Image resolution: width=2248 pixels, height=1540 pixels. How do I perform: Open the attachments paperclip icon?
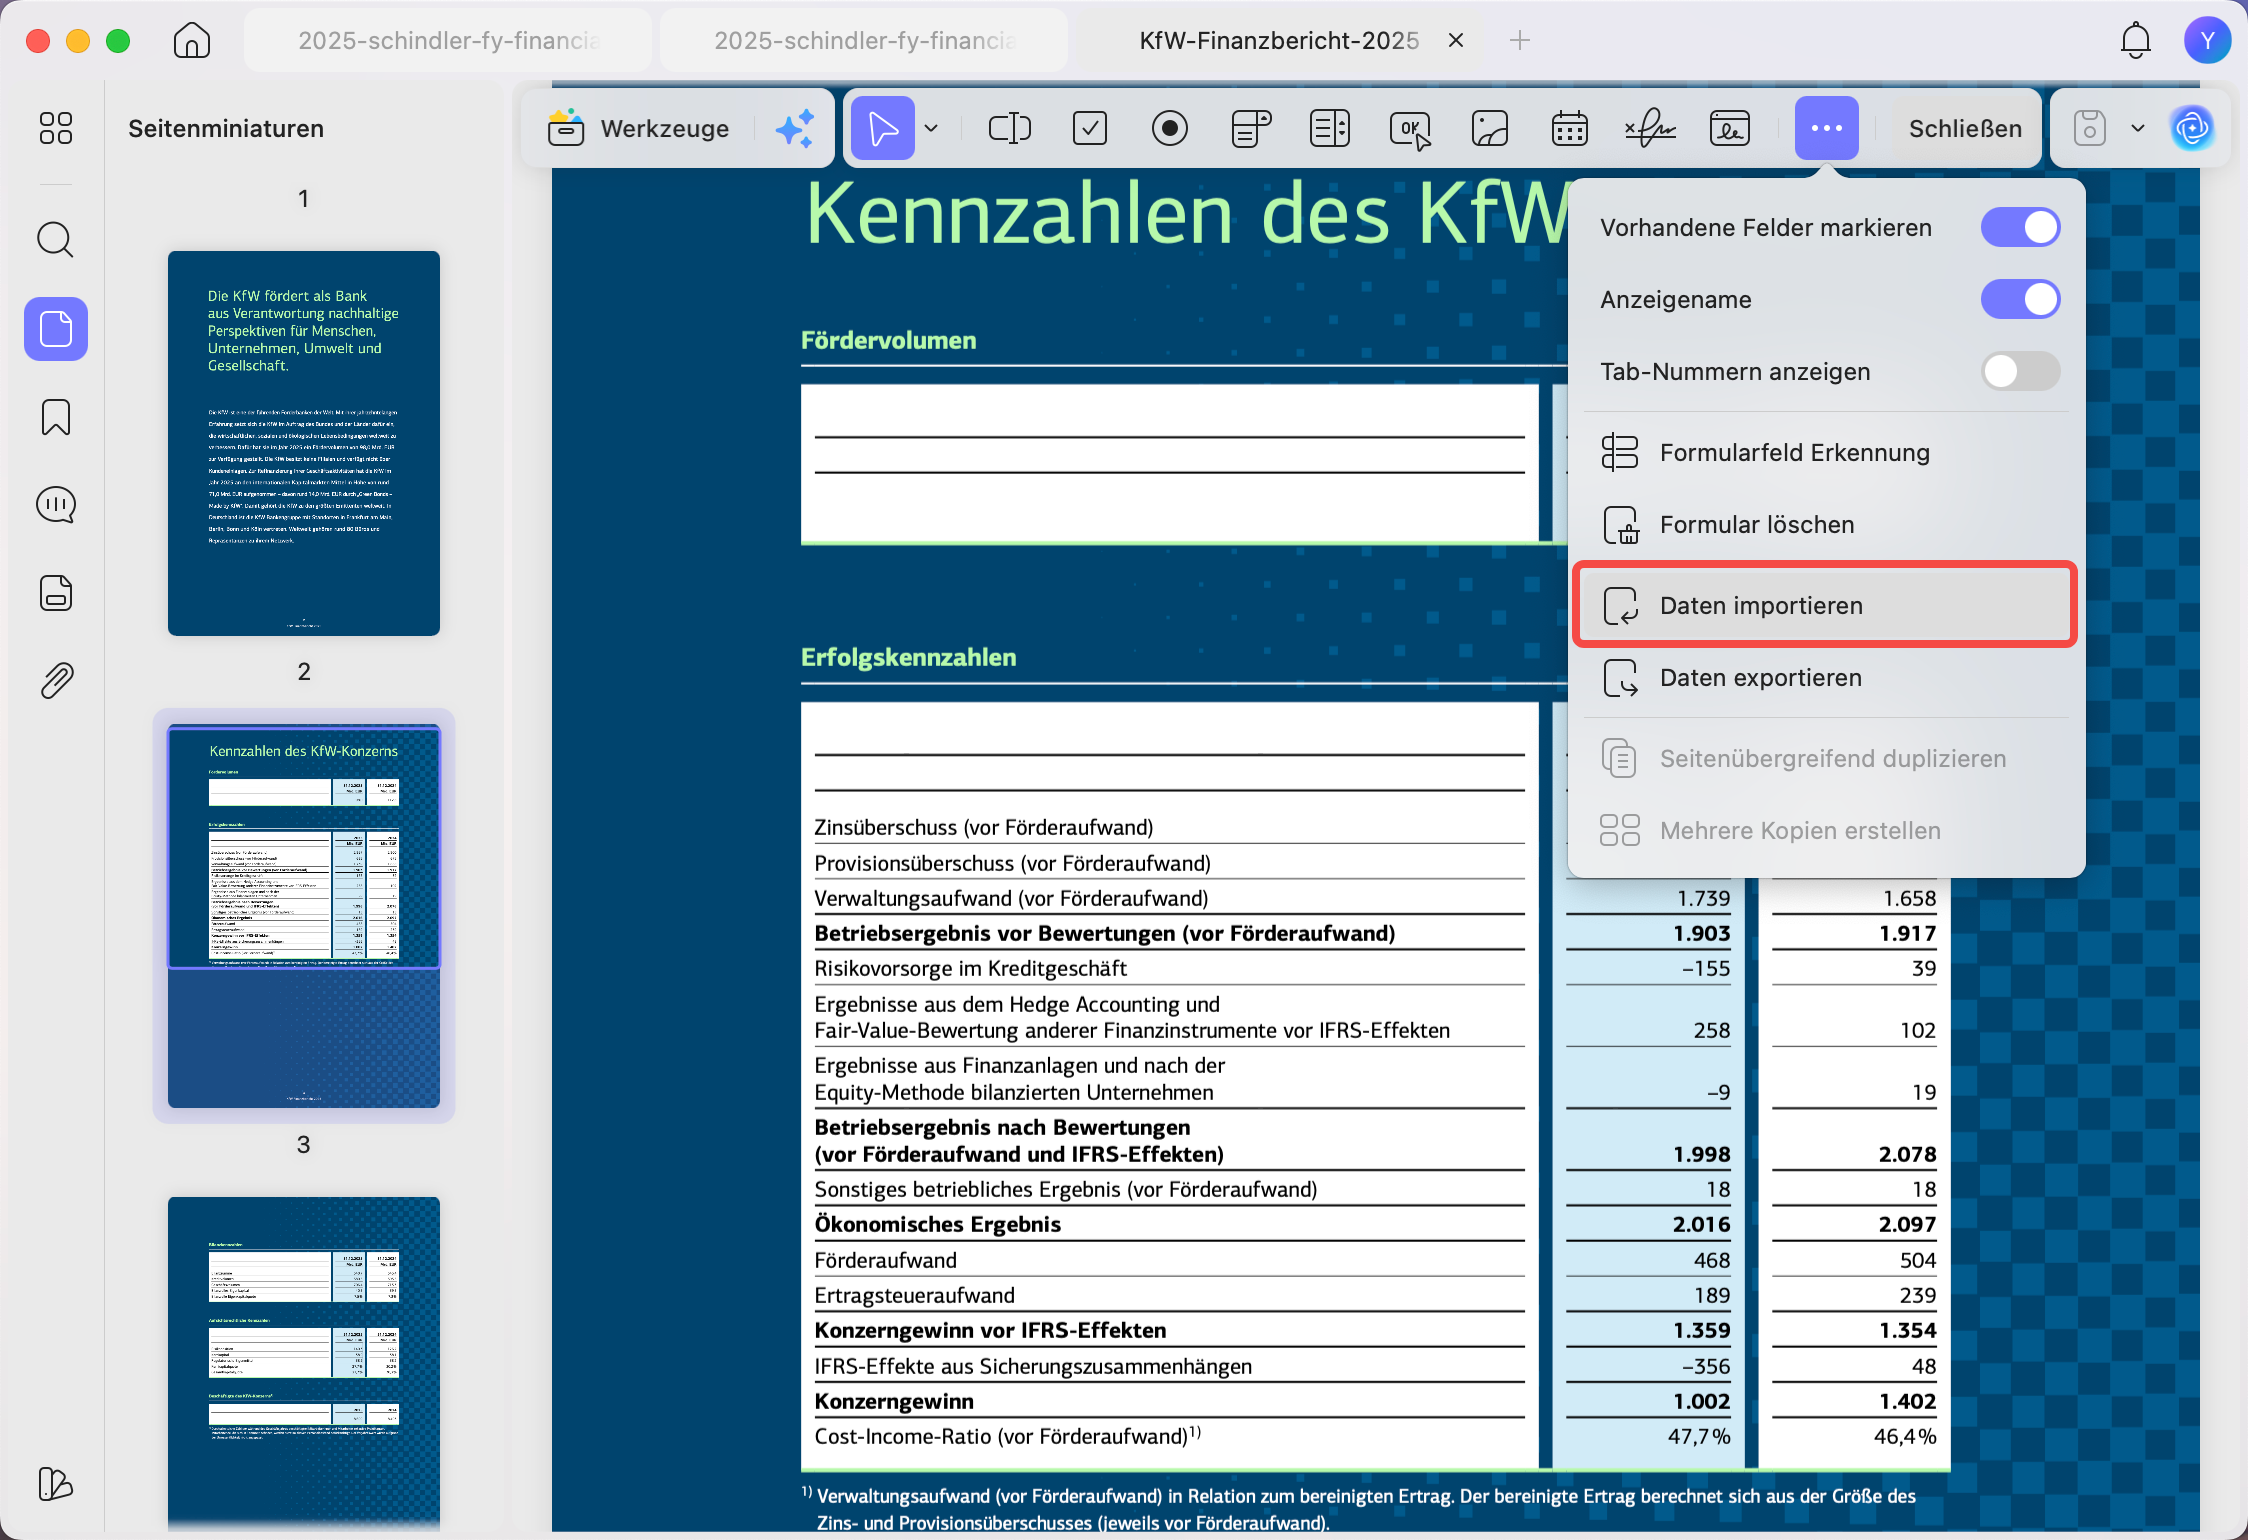point(56,681)
